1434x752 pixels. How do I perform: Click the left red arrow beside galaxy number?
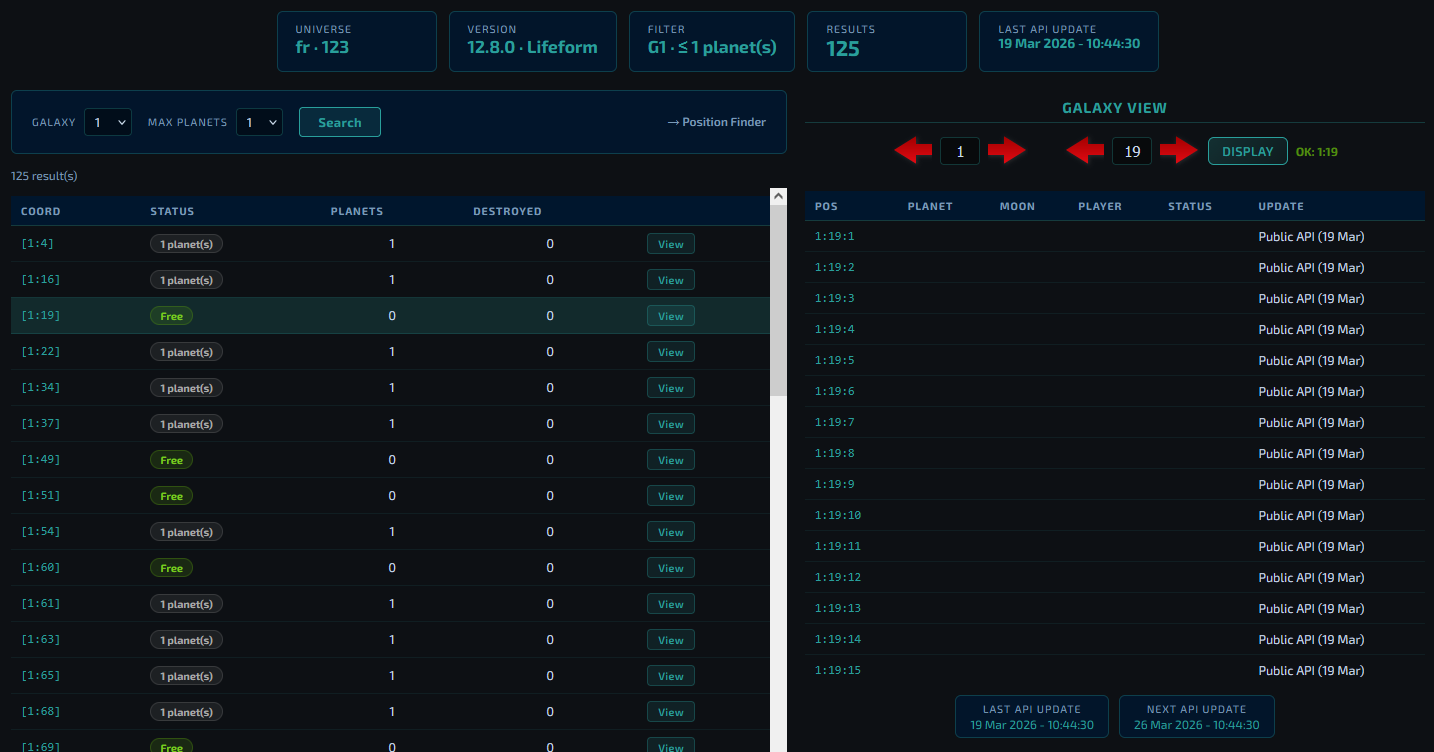[912, 151]
